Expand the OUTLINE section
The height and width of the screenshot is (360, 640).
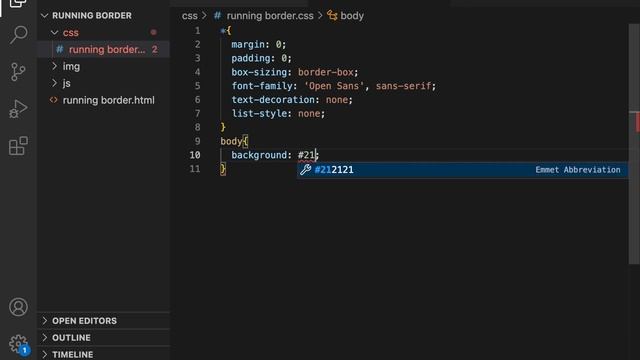44,338
